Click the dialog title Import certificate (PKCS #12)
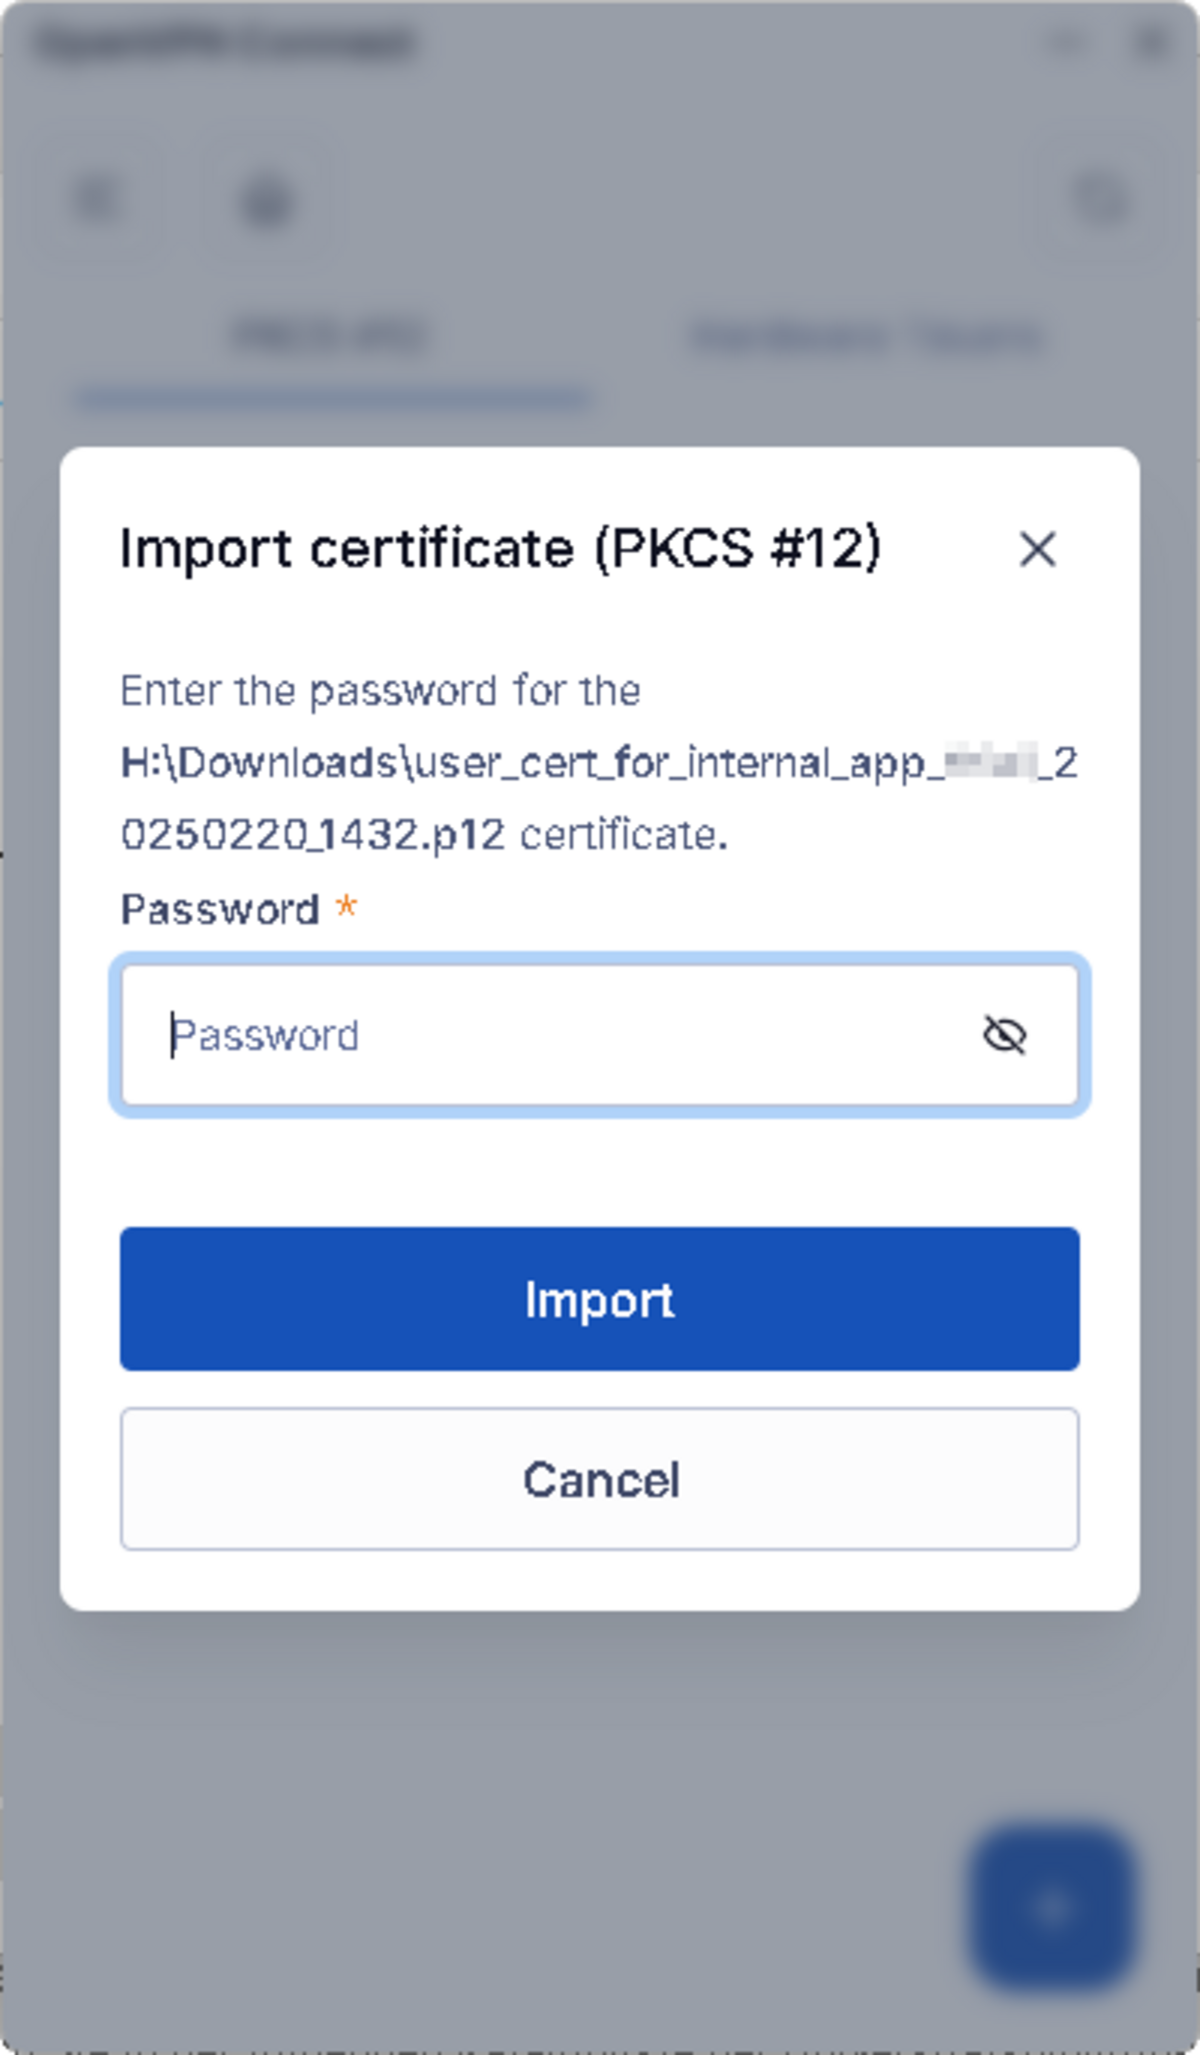Viewport: 1200px width, 2055px height. pyautogui.click(x=500, y=548)
